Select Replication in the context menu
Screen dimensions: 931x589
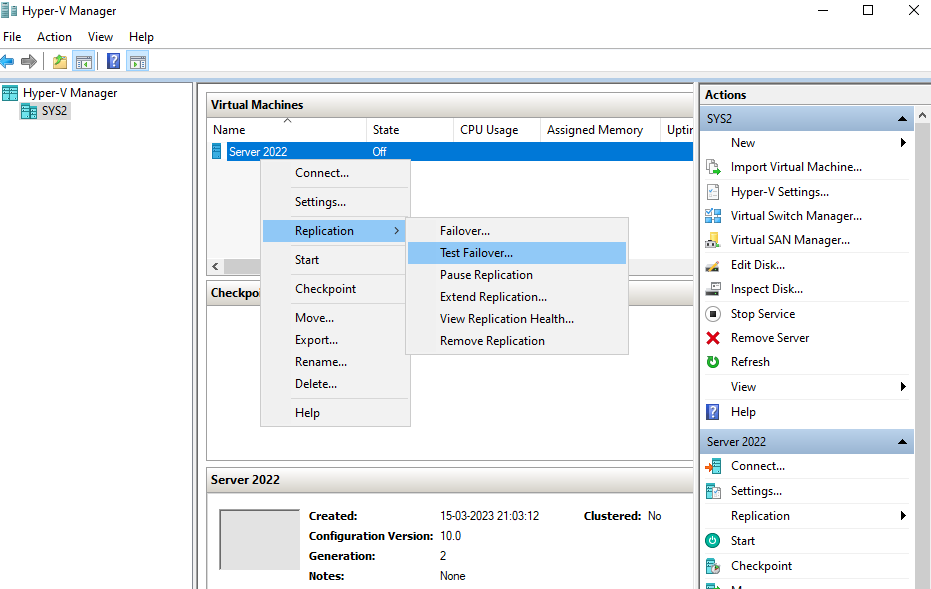pos(334,231)
